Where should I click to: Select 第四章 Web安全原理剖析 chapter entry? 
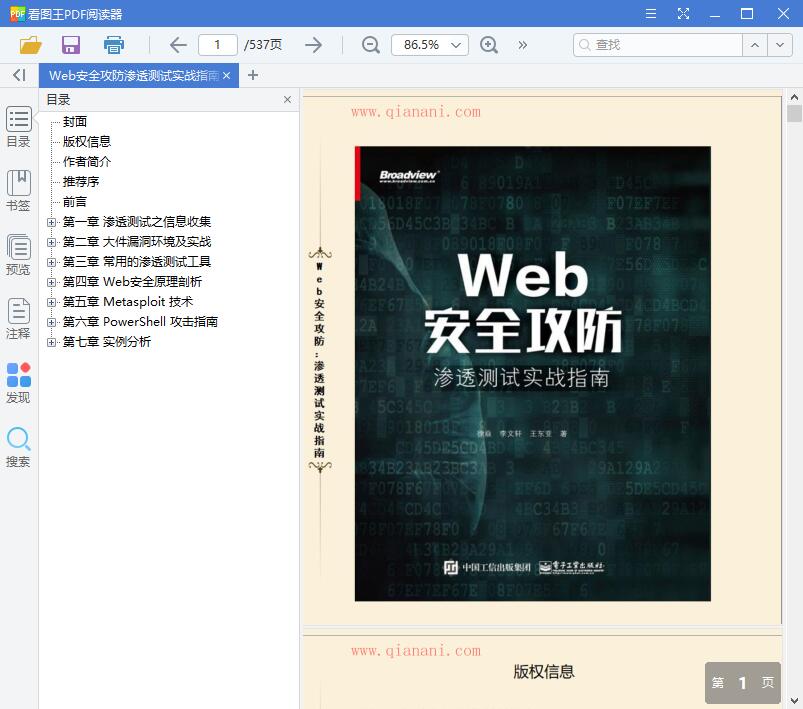[x=132, y=282]
